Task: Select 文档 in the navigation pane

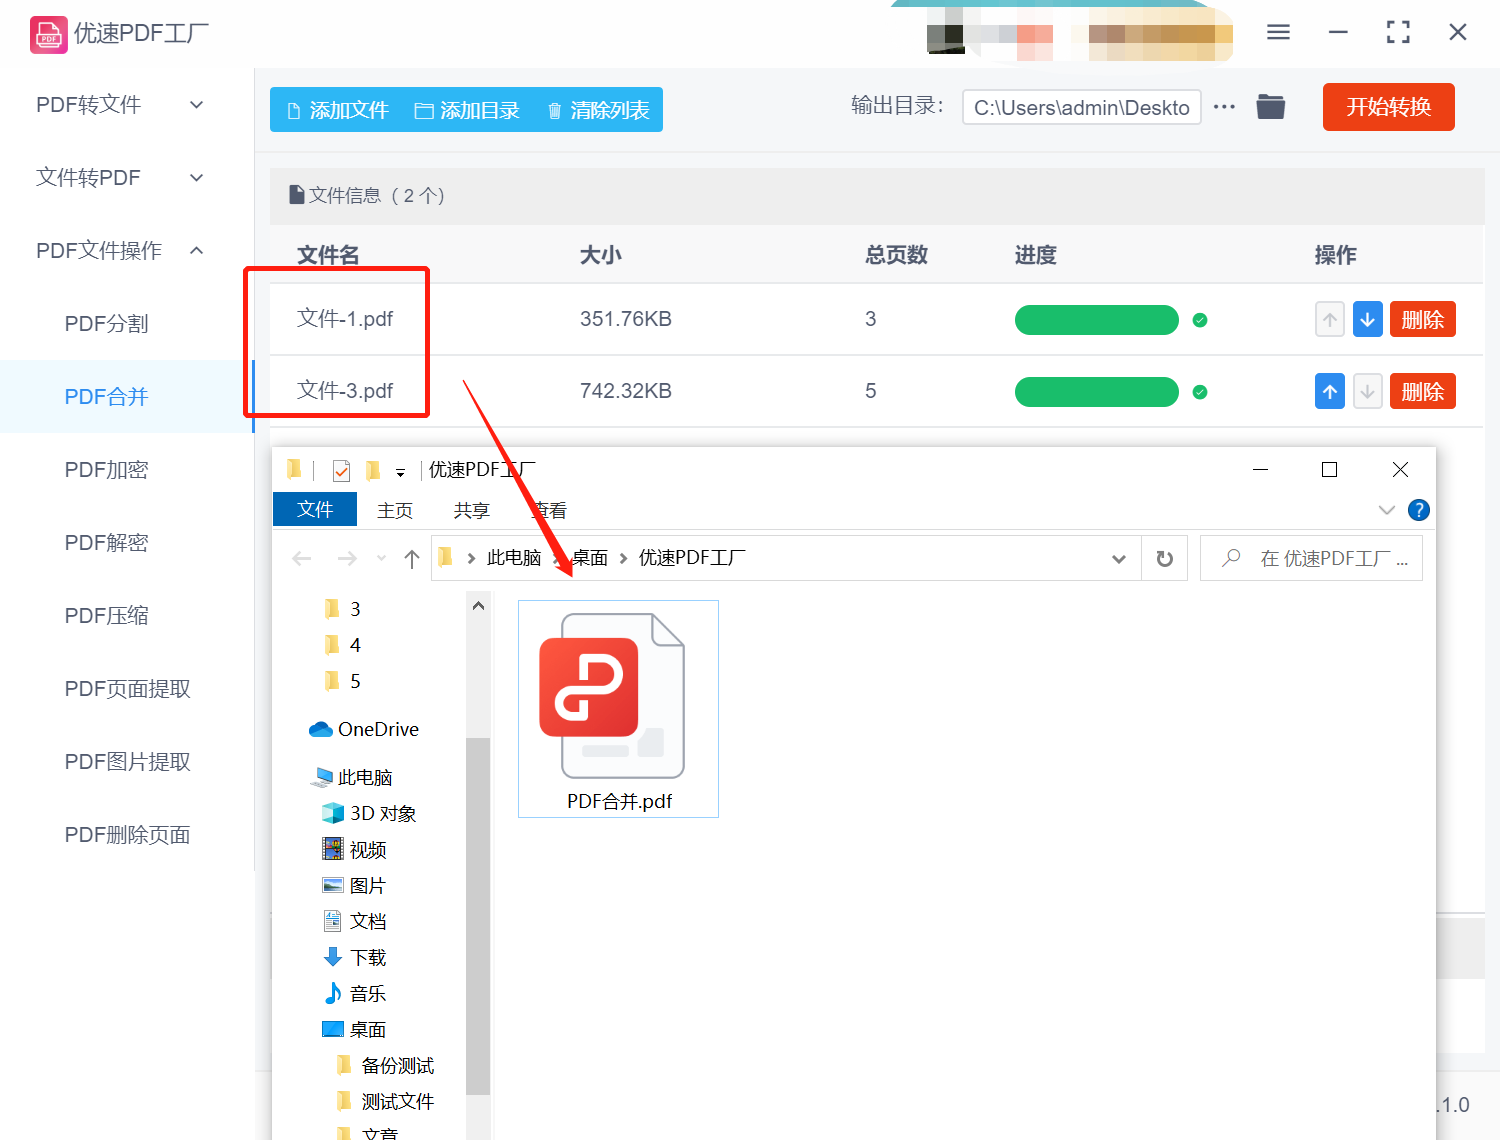Action: 355,921
